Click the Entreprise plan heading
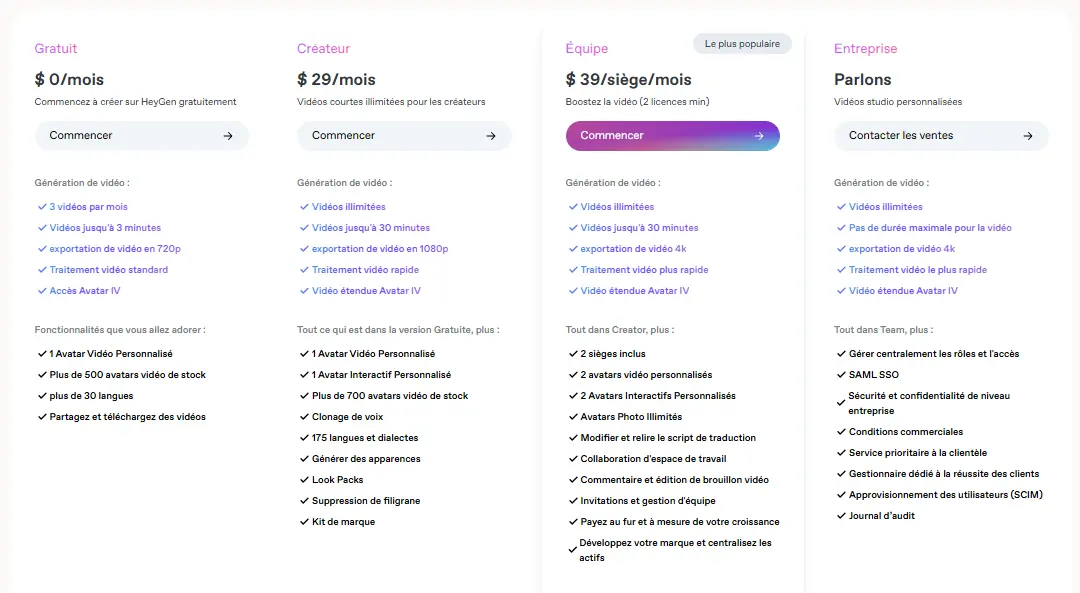Image resolution: width=1080 pixels, height=593 pixels. click(865, 49)
